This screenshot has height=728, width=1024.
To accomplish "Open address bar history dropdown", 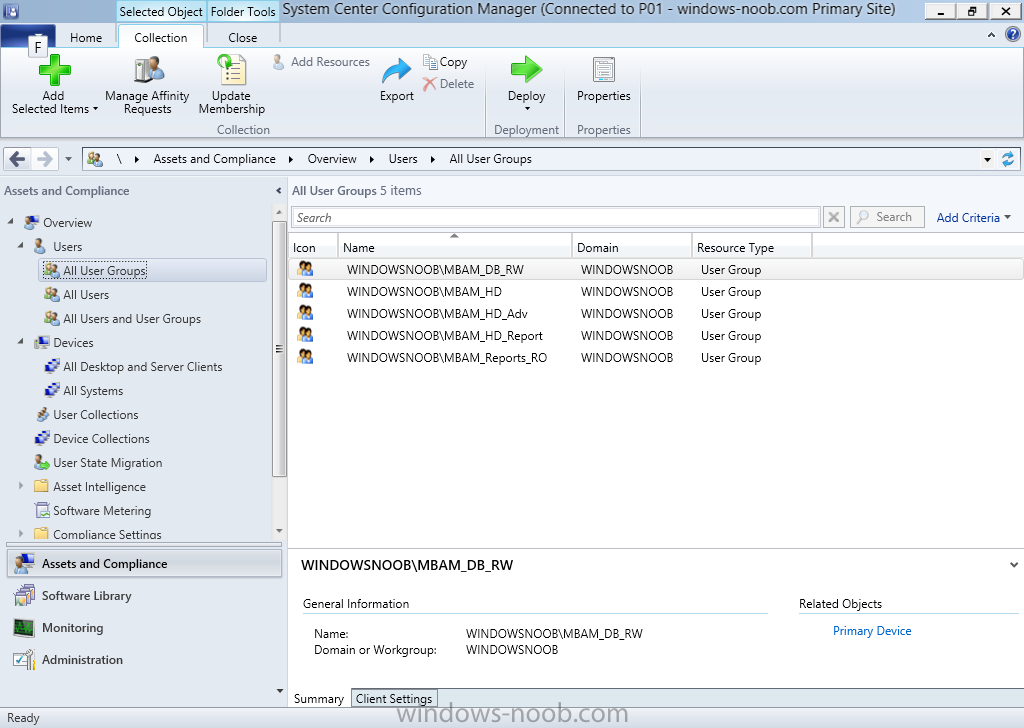I will pyautogui.click(x=987, y=159).
